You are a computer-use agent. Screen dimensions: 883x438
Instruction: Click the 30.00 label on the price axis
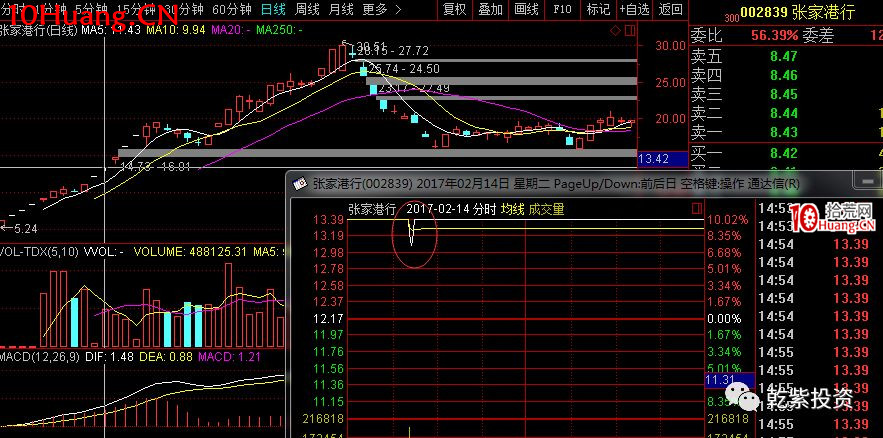(x=671, y=46)
